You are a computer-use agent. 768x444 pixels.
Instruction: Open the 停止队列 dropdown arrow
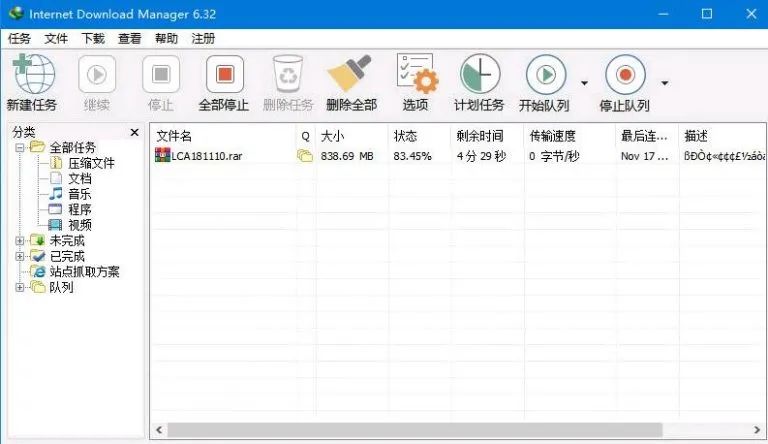[665, 83]
